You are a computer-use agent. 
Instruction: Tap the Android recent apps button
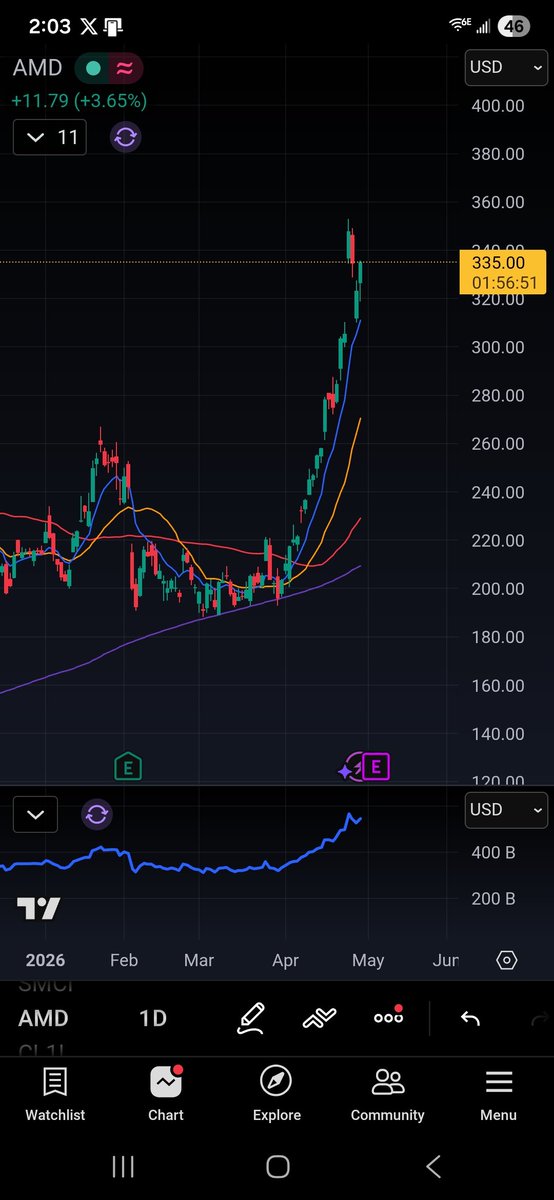[x=123, y=1166]
